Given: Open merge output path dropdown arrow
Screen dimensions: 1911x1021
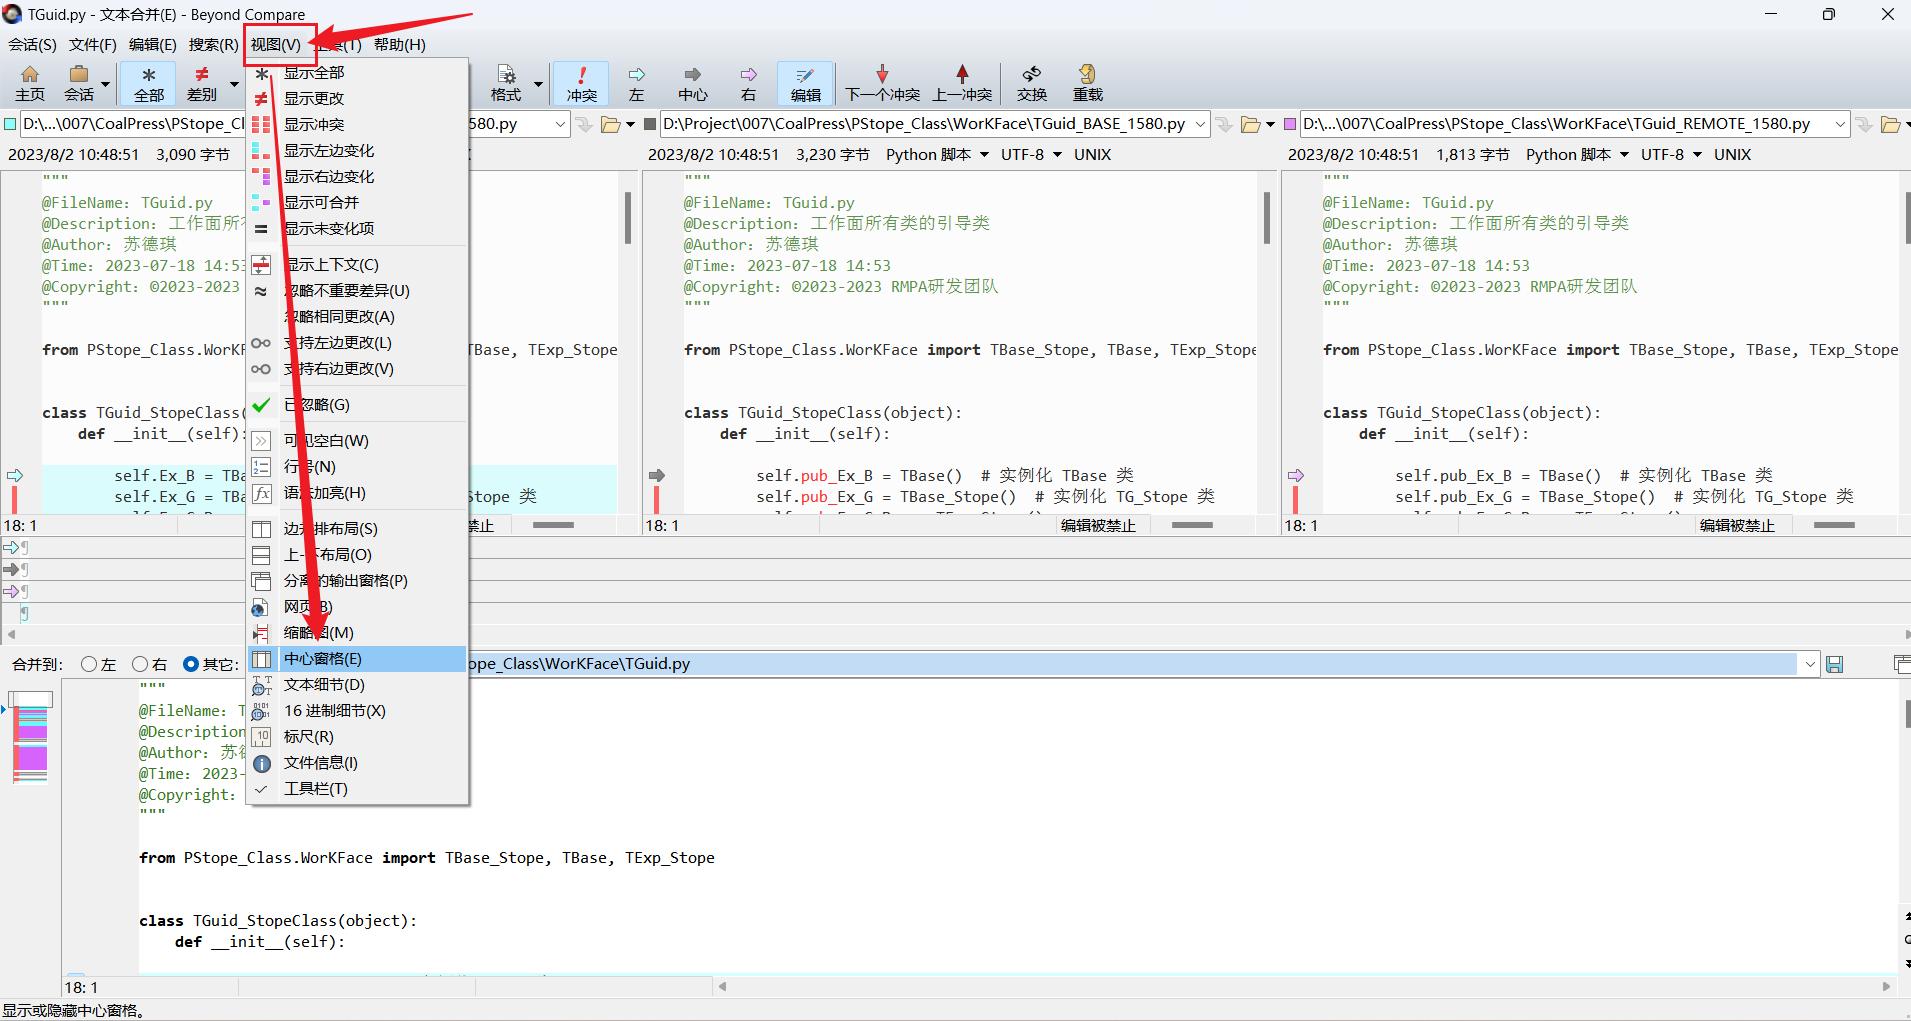Looking at the screenshot, I should [1810, 664].
